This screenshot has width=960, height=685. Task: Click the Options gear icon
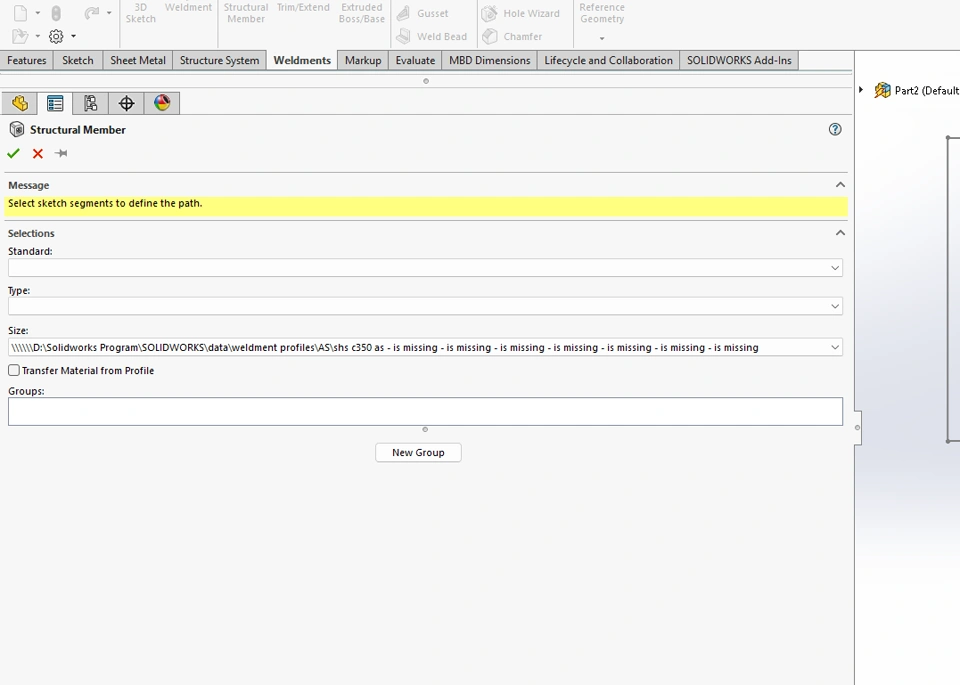[x=56, y=36]
